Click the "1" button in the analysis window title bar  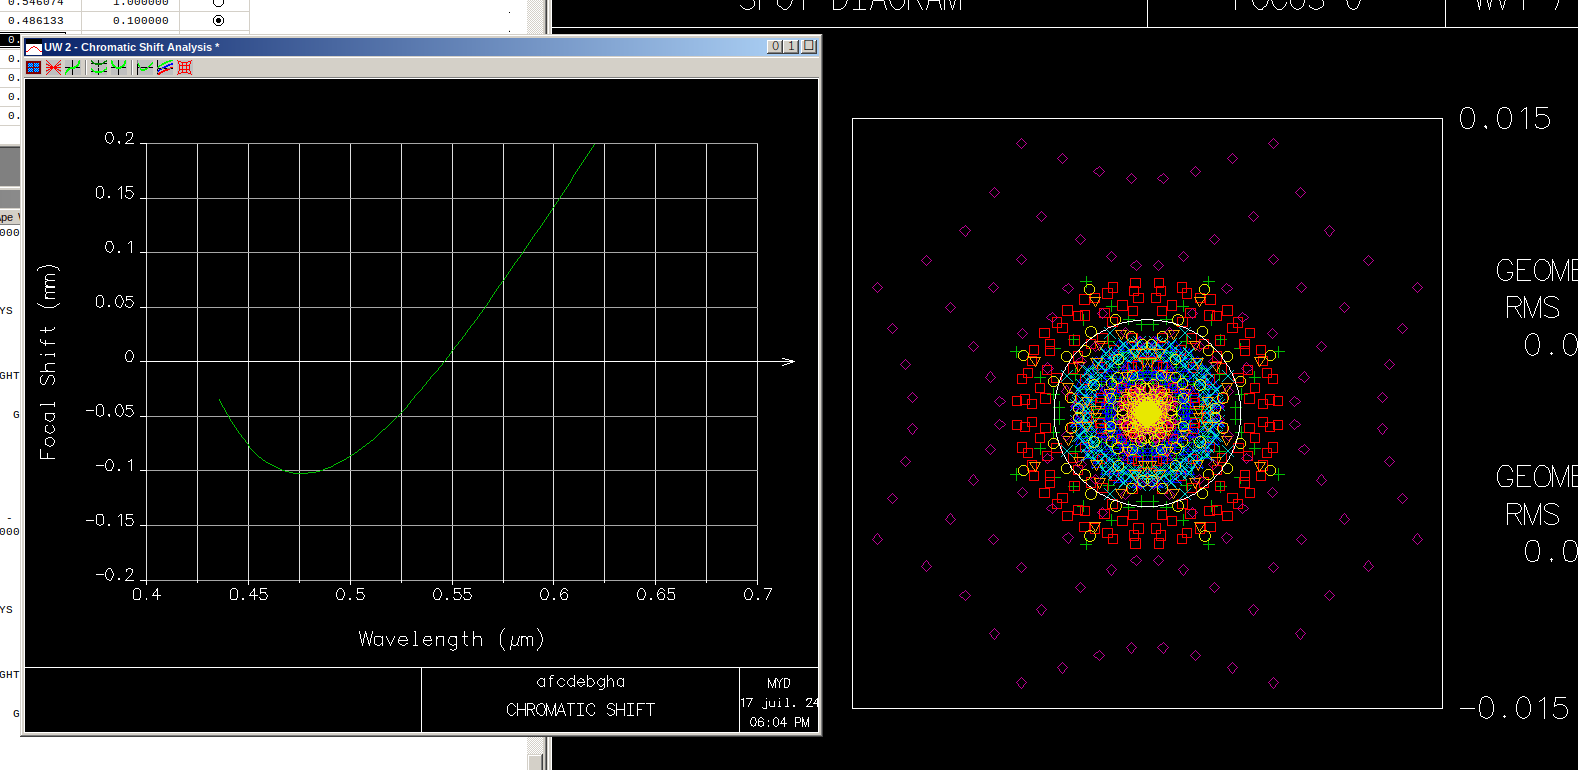pos(791,46)
